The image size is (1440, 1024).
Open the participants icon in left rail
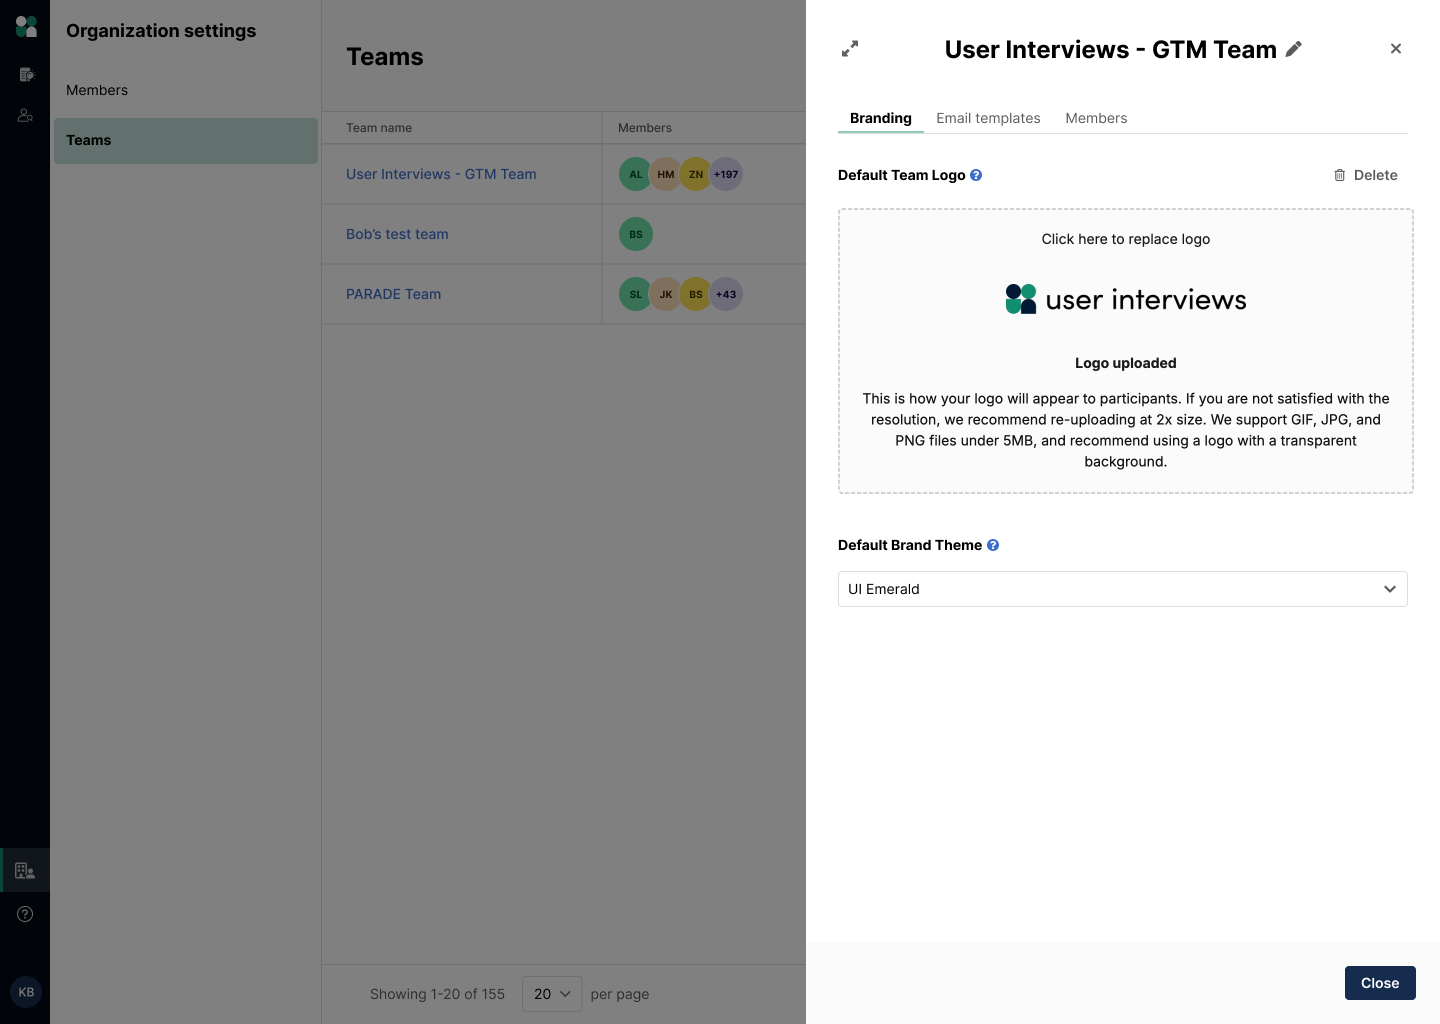coord(26,115)
